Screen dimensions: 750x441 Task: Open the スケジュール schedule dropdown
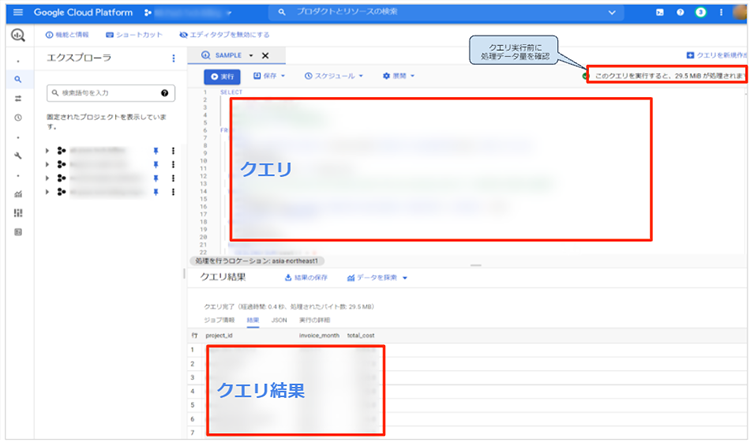pos(334,76)
